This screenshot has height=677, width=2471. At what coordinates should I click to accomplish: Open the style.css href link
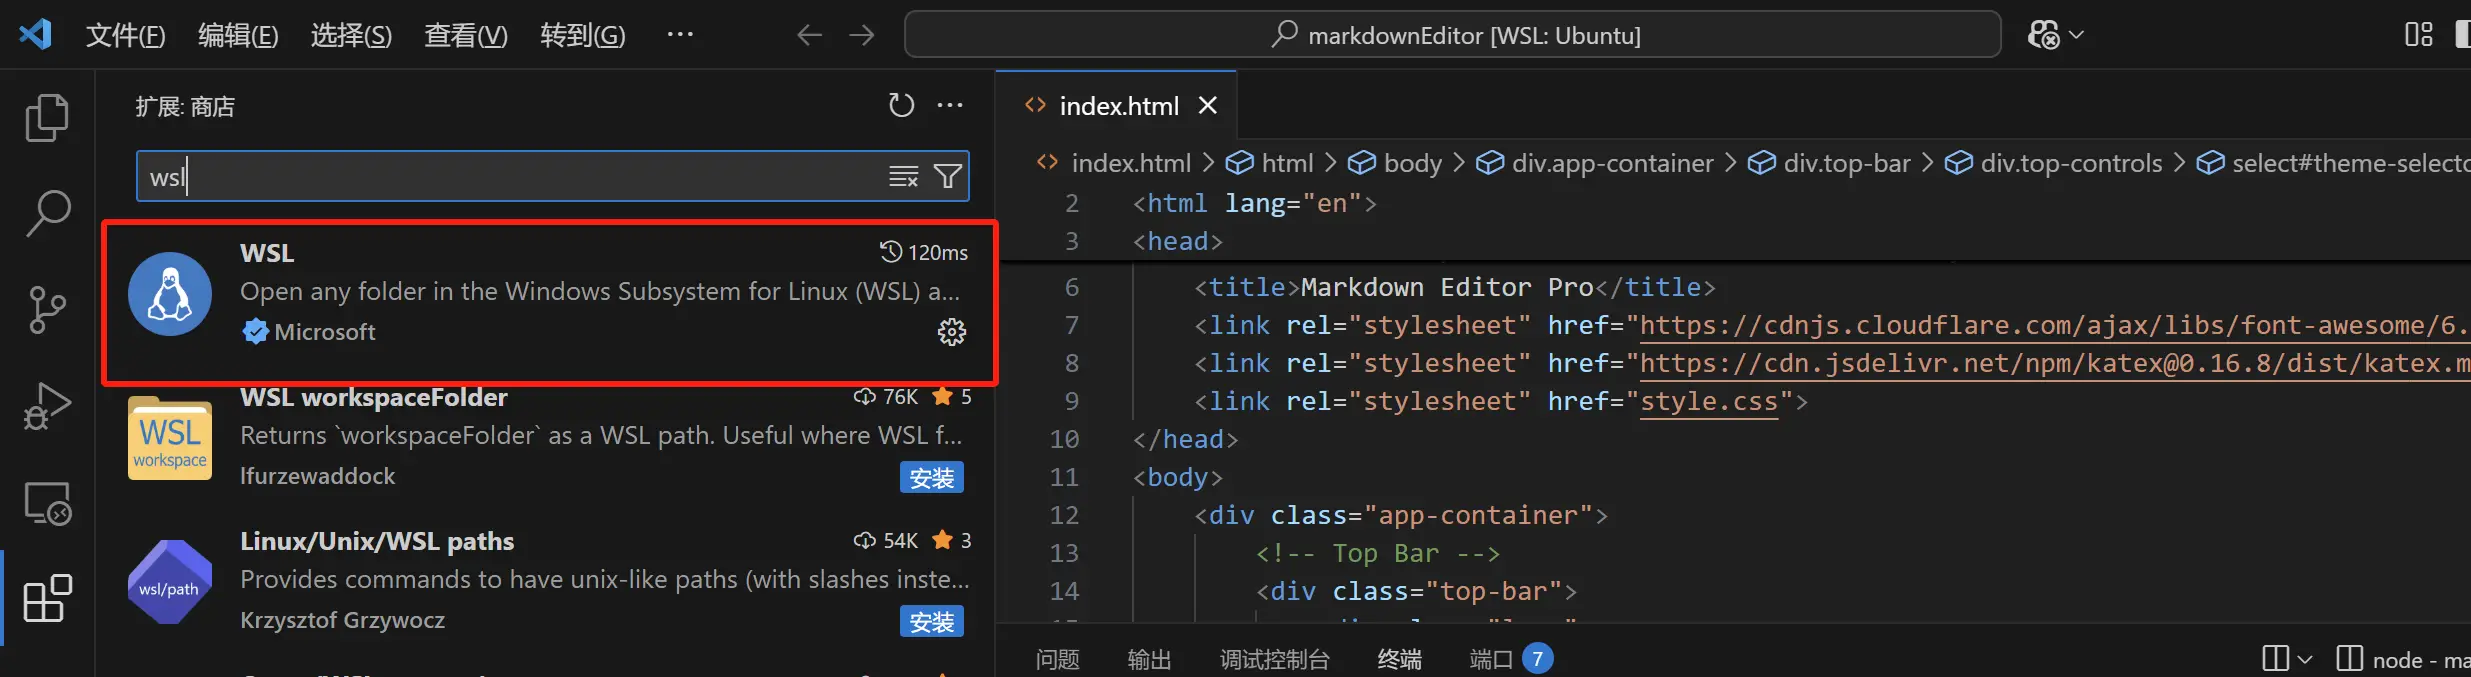pyautogui.click(x=1709, y=402)
